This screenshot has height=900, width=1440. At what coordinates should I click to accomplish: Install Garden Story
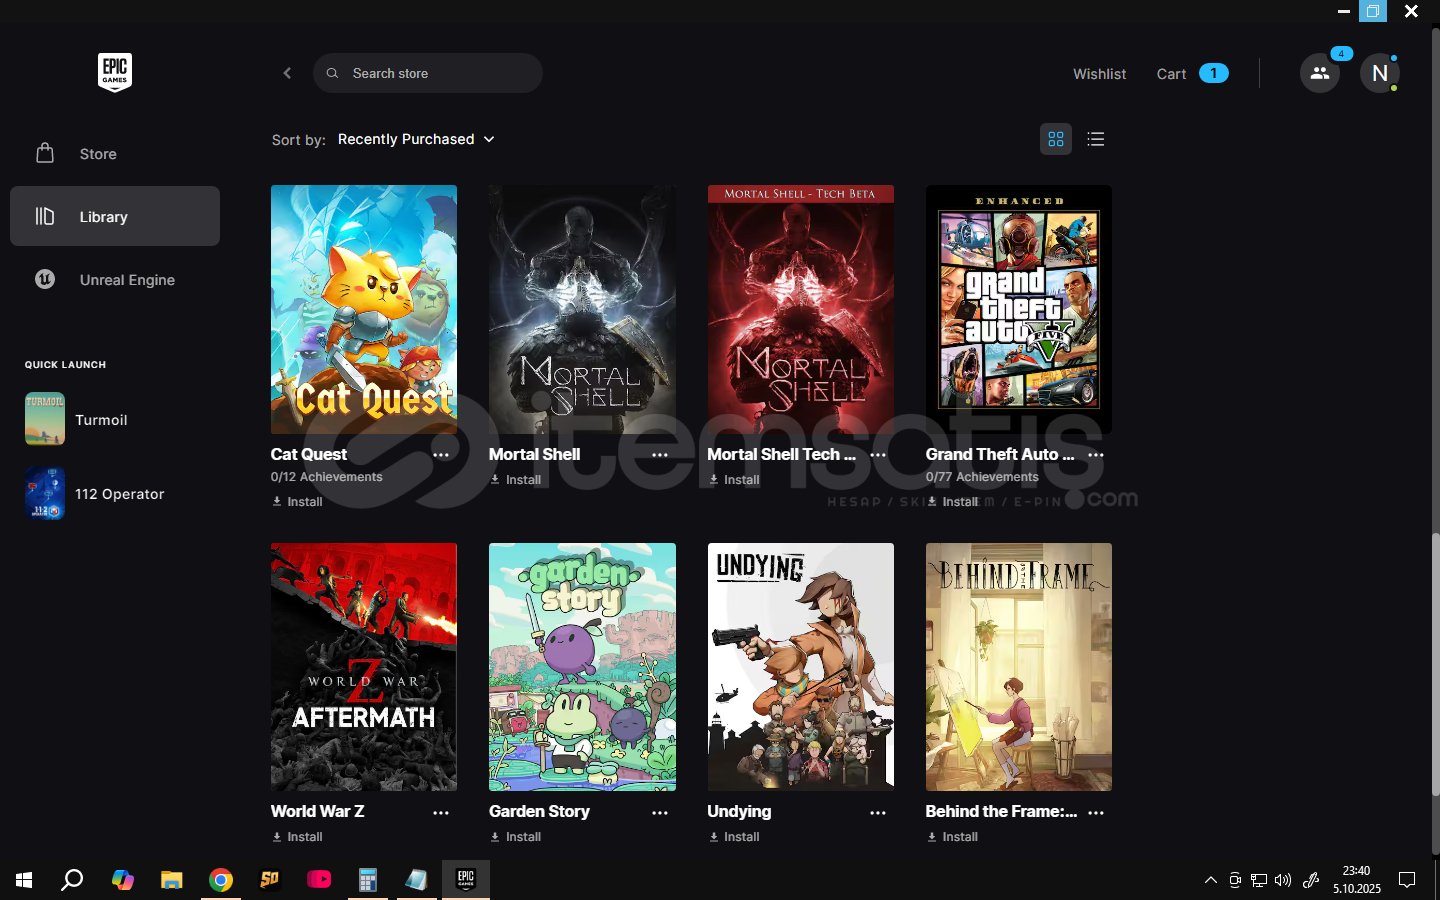click(515, 837)
